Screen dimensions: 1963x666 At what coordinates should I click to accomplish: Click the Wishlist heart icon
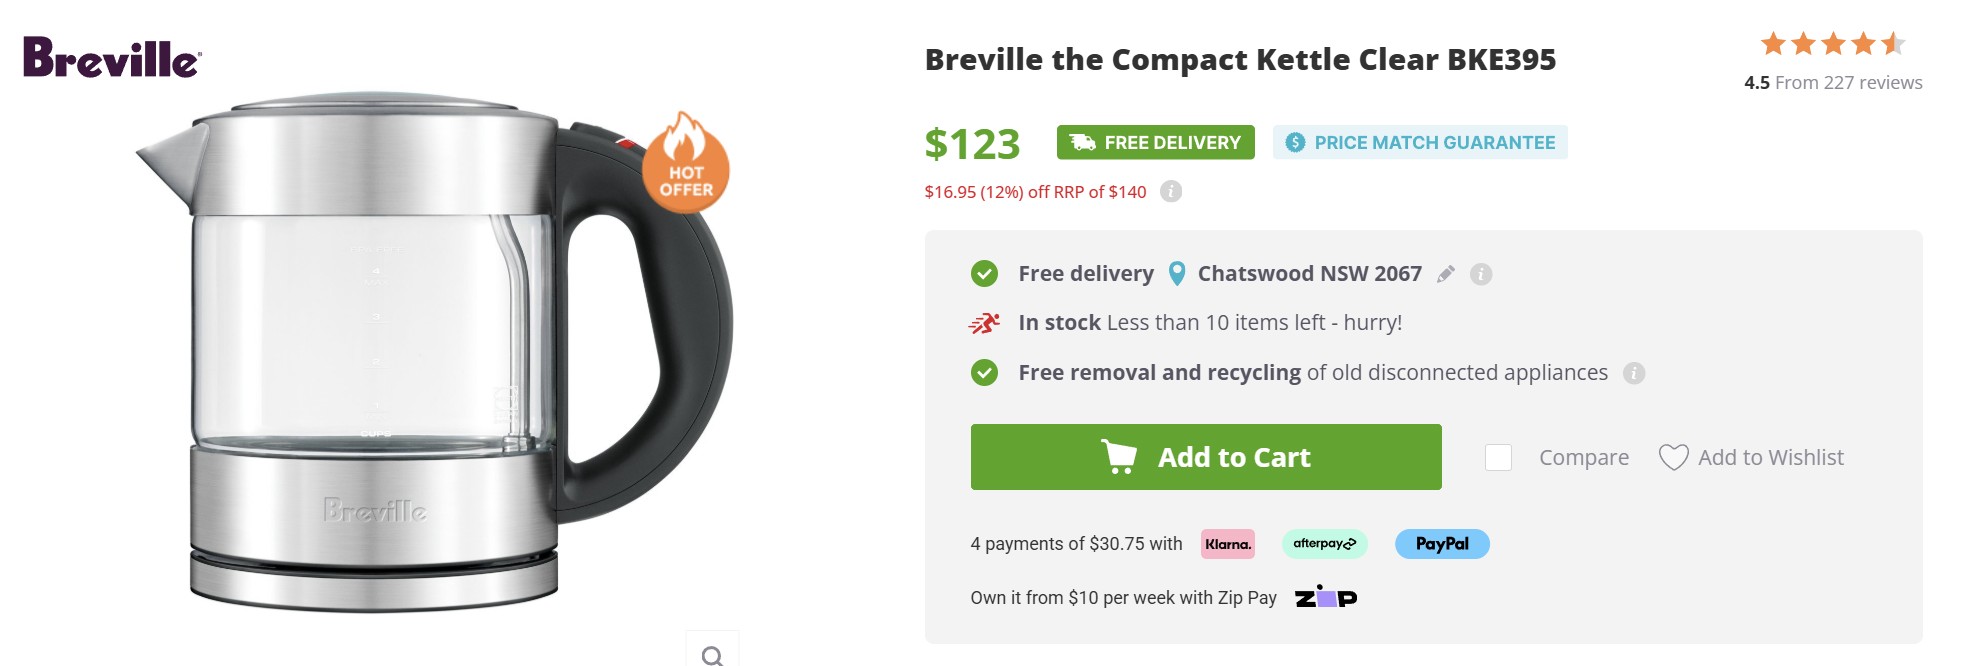click(x=1673, y=457)
